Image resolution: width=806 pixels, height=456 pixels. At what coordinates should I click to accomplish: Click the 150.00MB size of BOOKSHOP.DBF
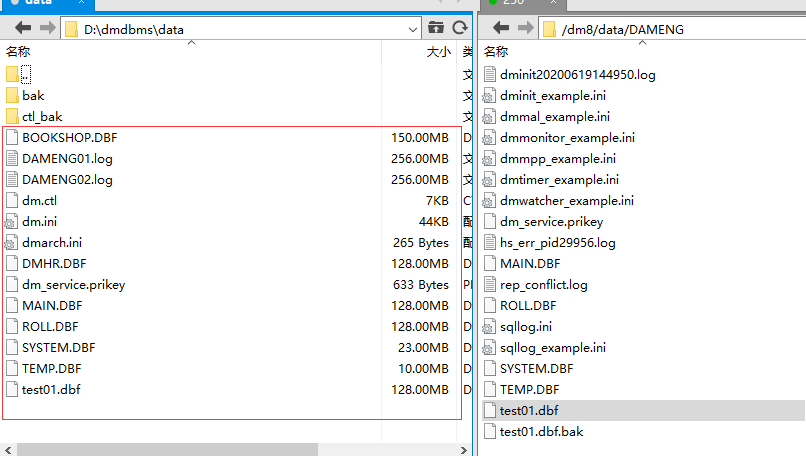(x=419, y=138)
